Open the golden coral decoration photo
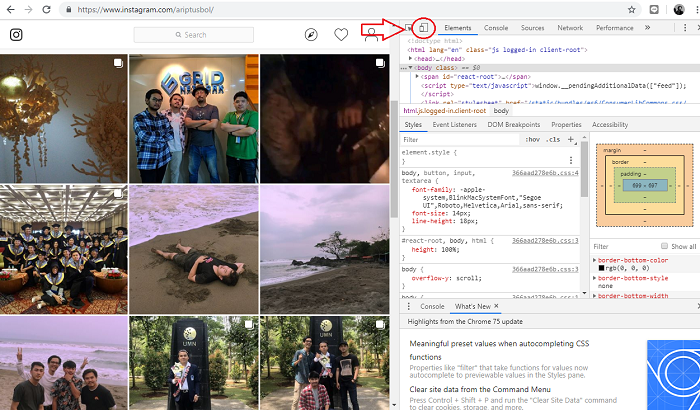 63,118
